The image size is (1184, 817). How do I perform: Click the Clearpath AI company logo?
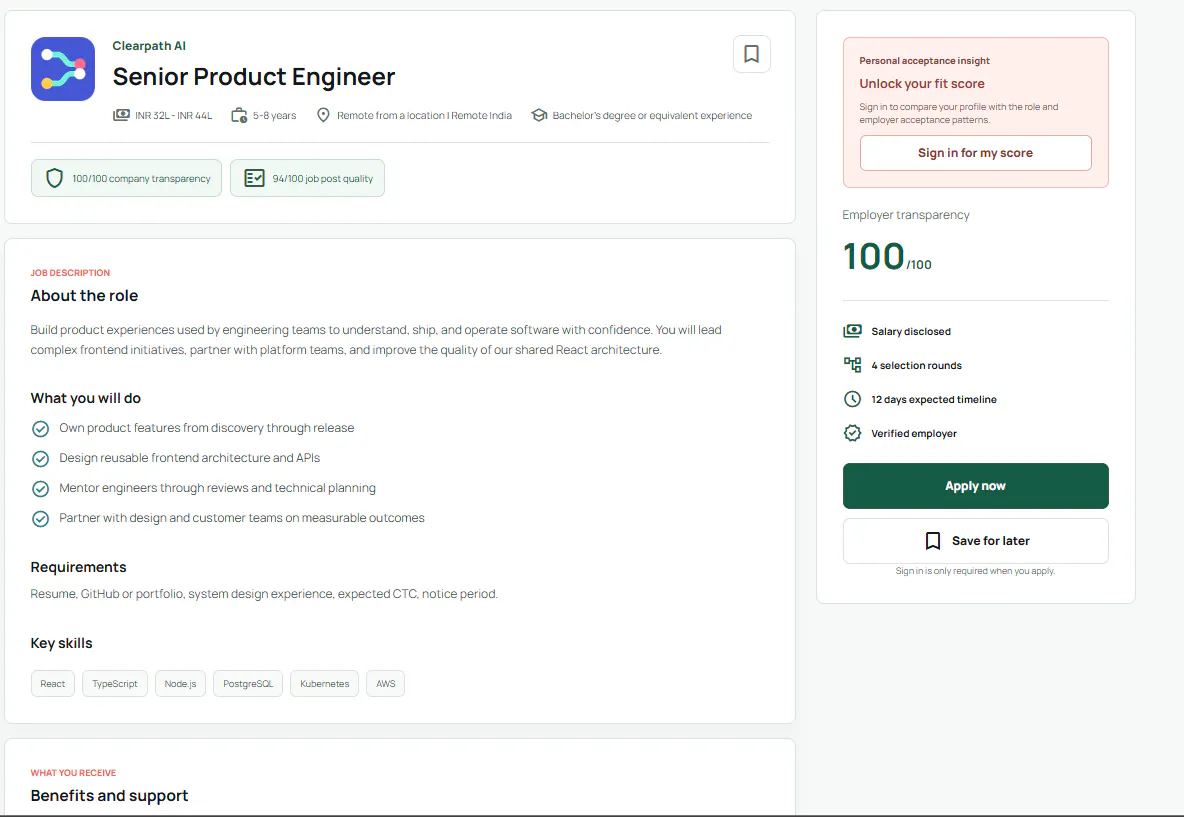click(x=63, y=69)
